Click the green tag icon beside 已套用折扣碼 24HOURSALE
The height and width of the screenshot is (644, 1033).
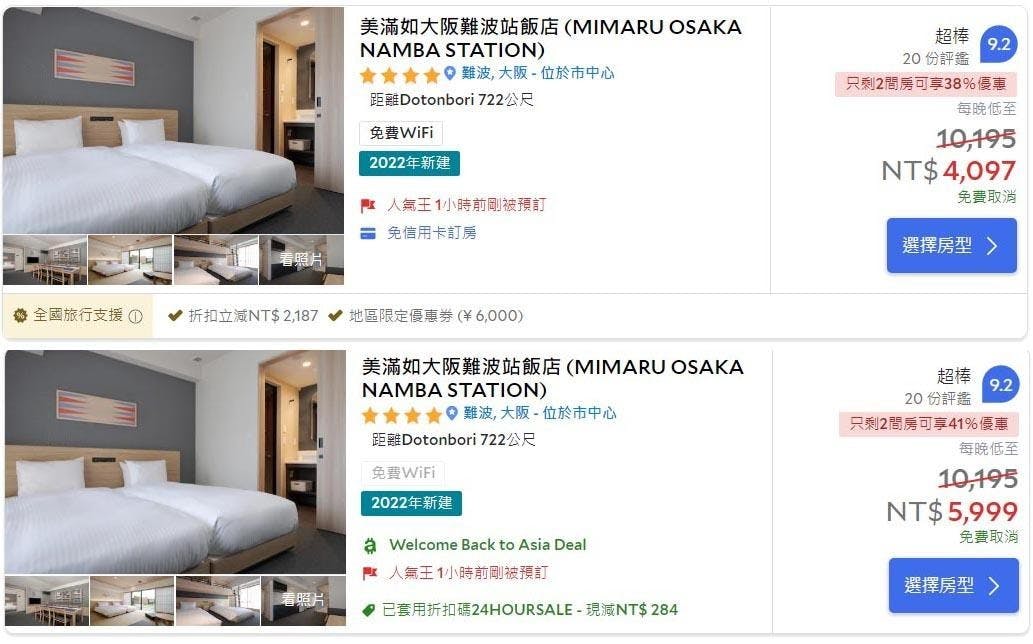pyautogui.click(x=370, y=609)
